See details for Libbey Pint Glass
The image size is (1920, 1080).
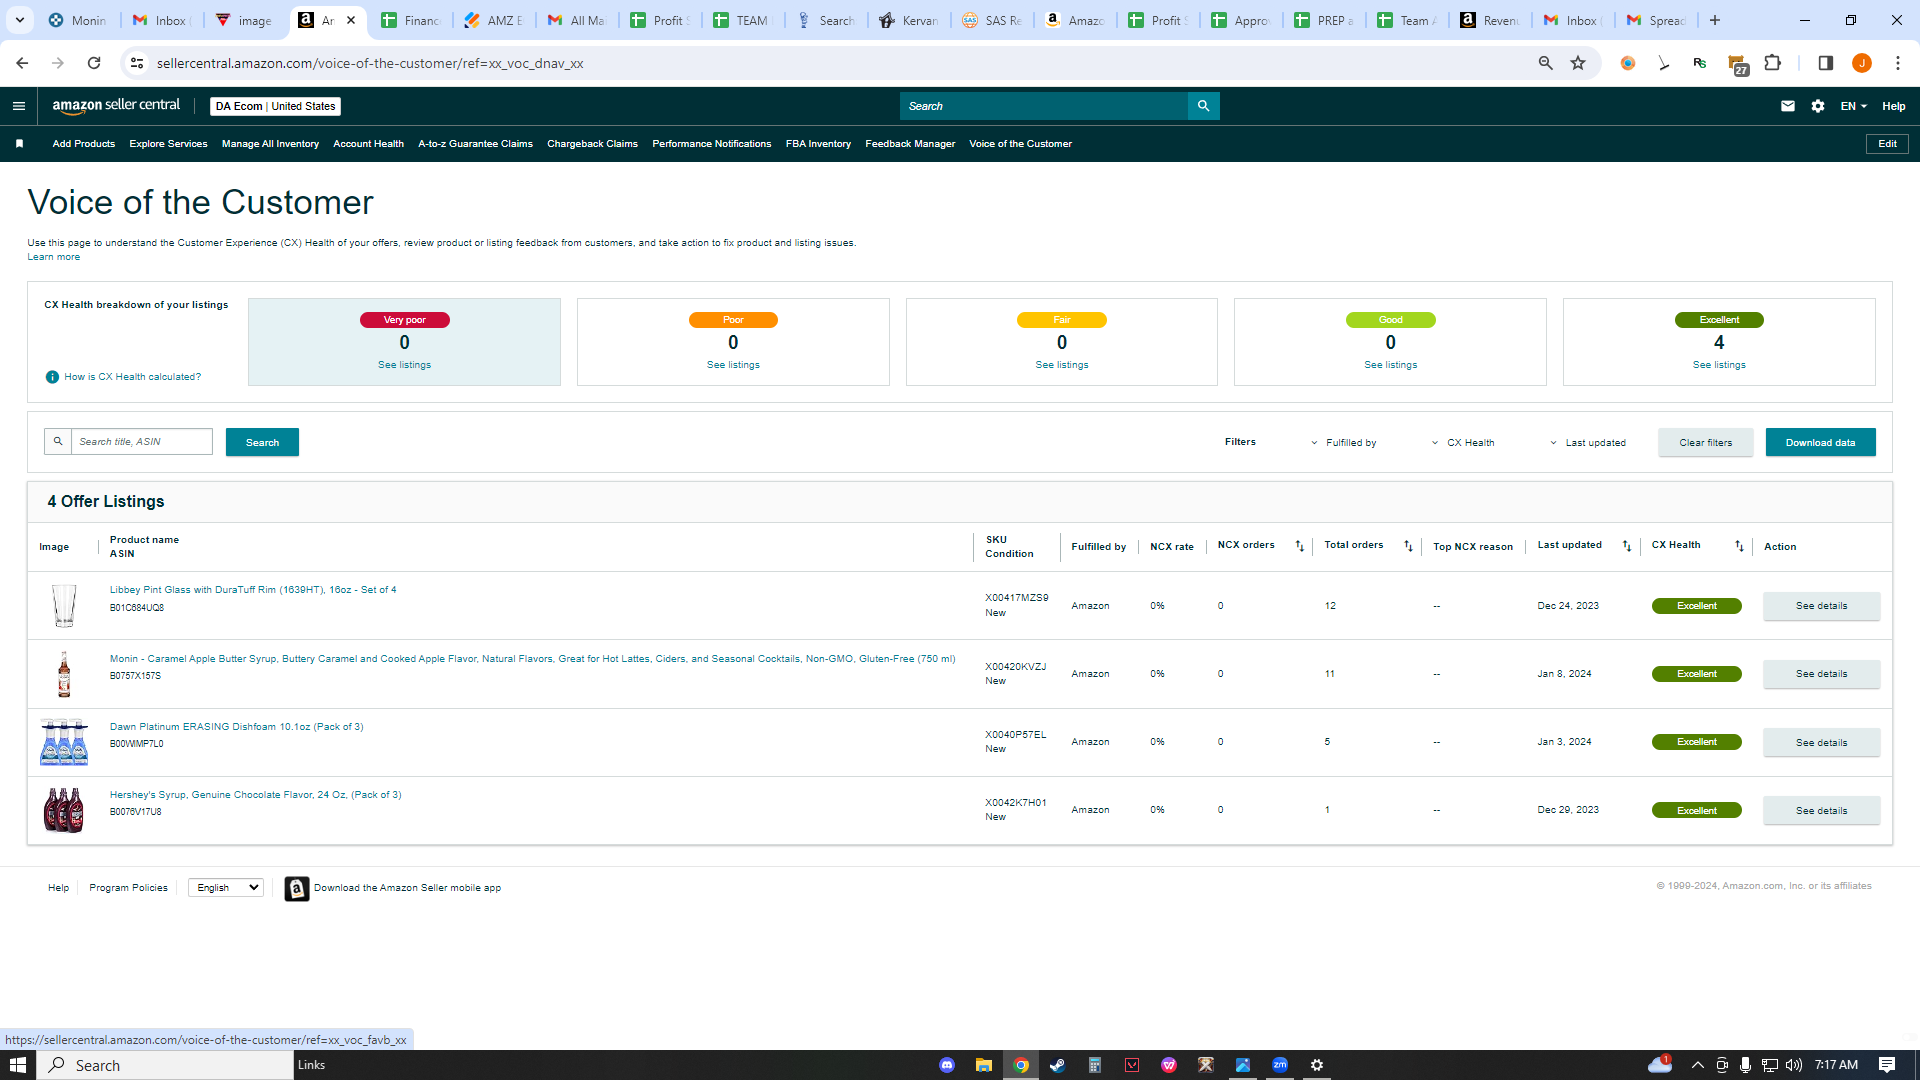(x=1821, y=606)
